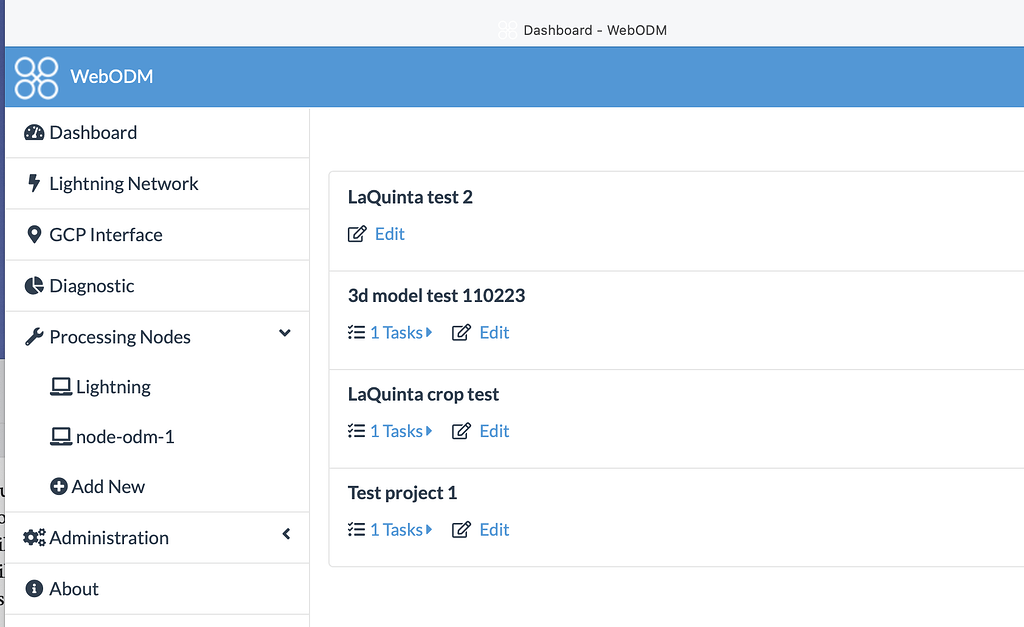Click the WebODM logo icon
The height and width of the screenshot is (627, 1024).
pos(36,77)
